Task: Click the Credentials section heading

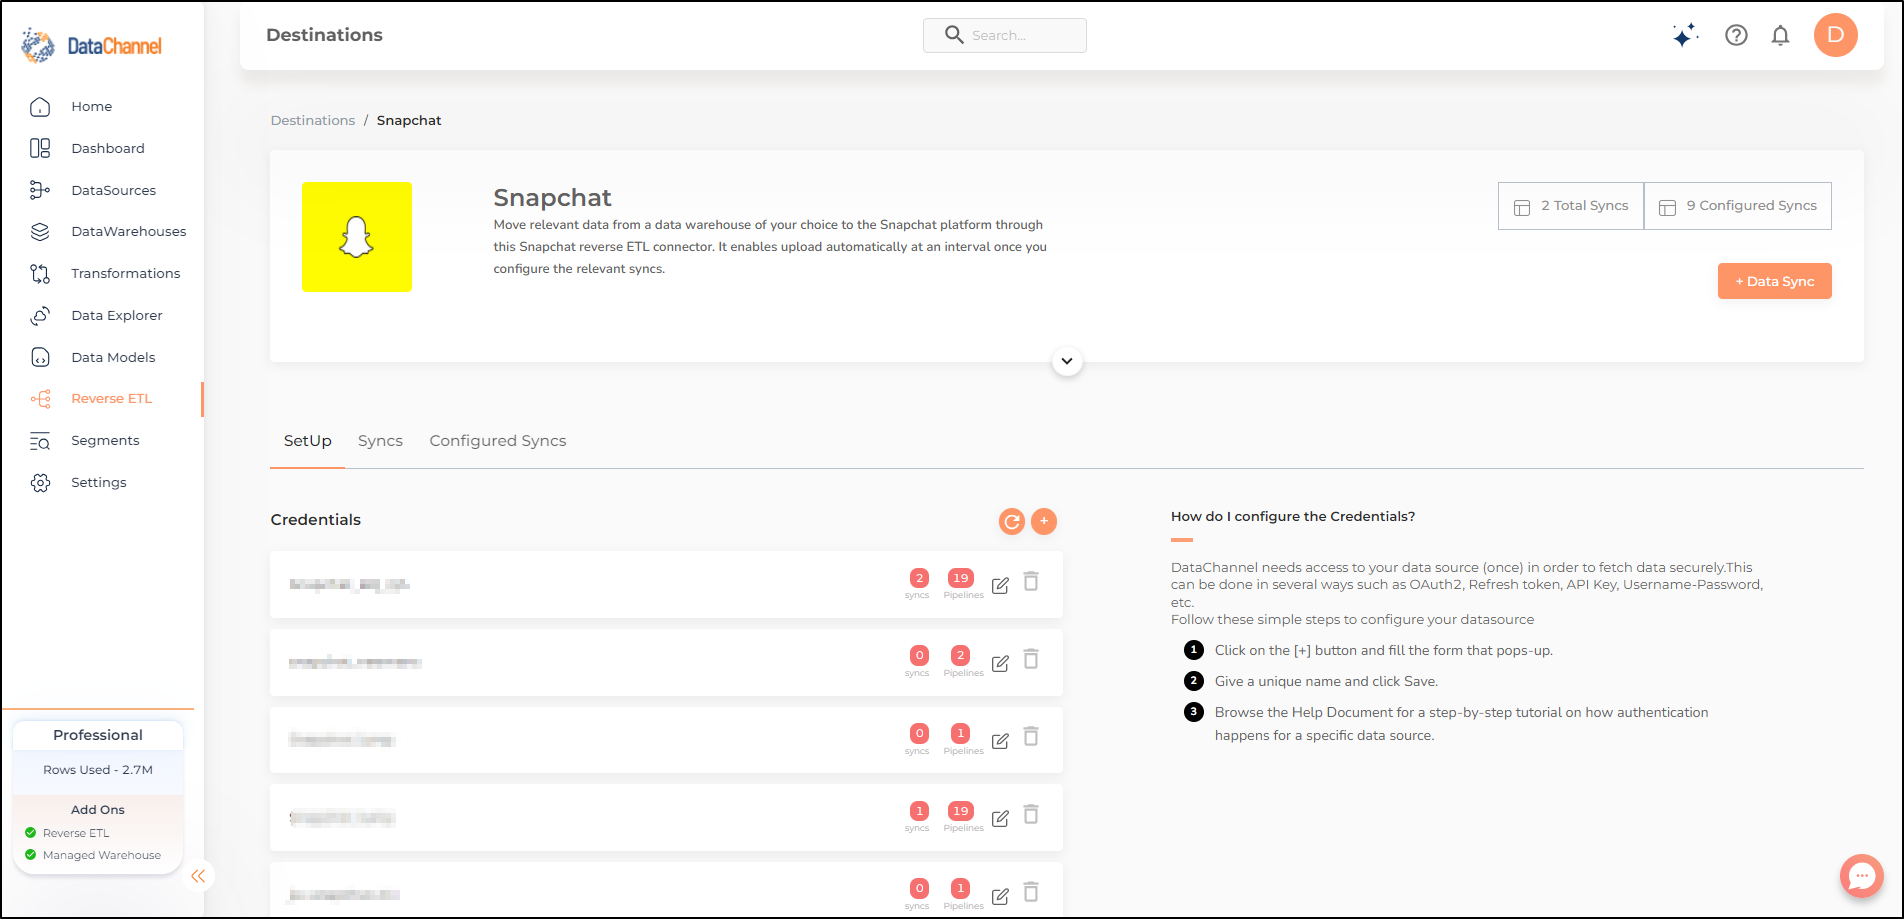Action: (316, 520)
